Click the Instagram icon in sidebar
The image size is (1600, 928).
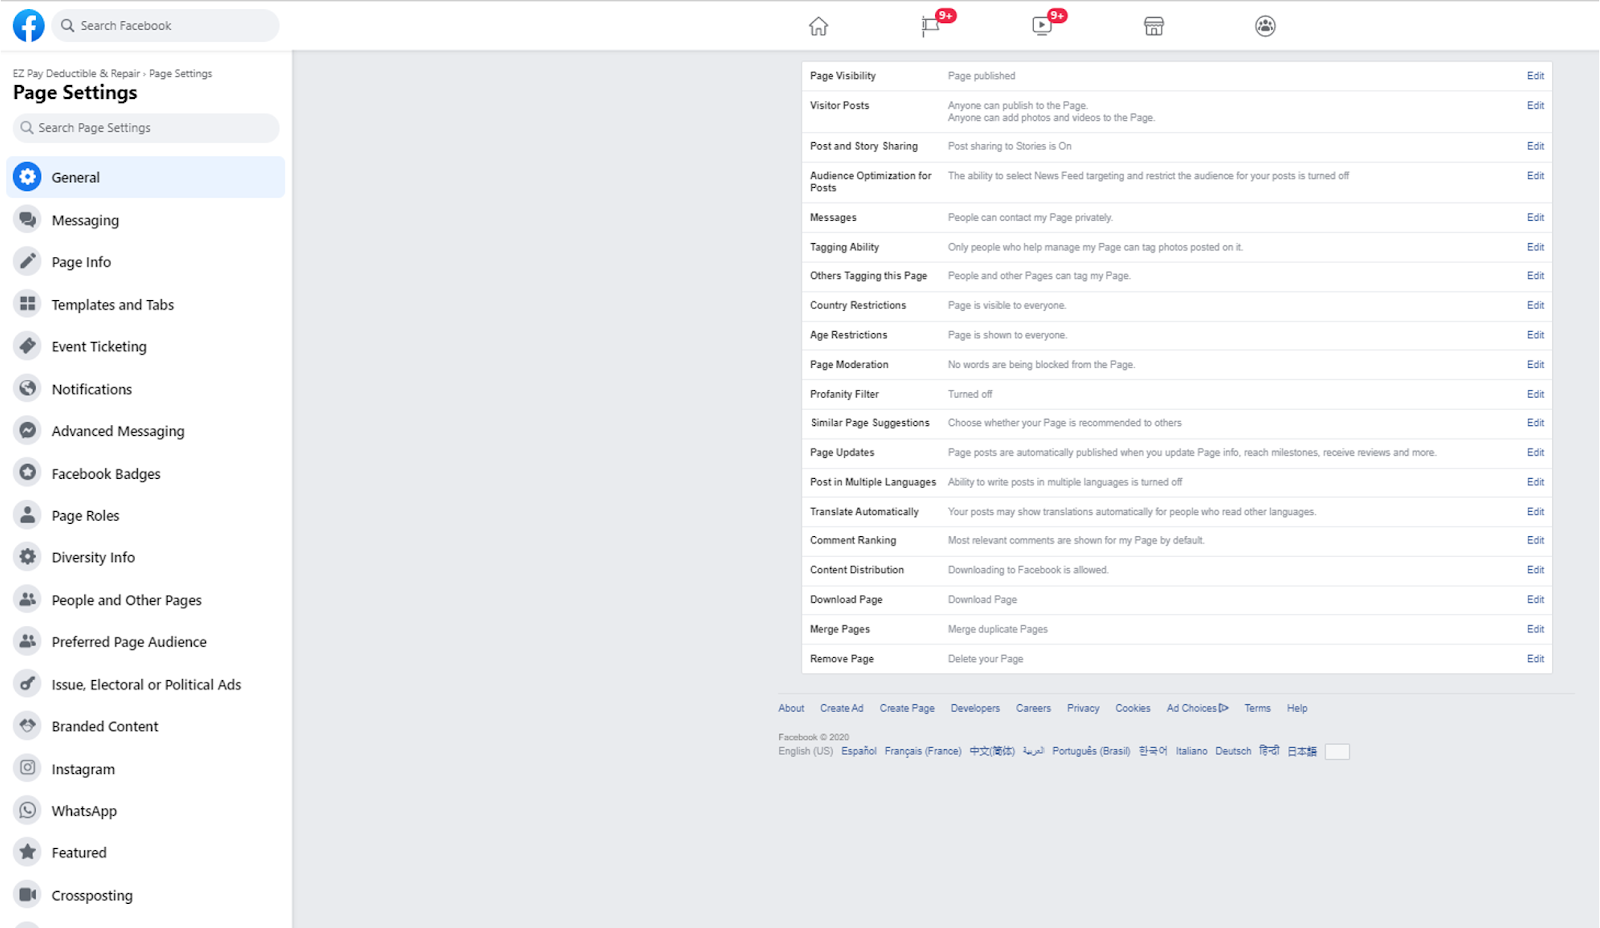click(28, 768)
